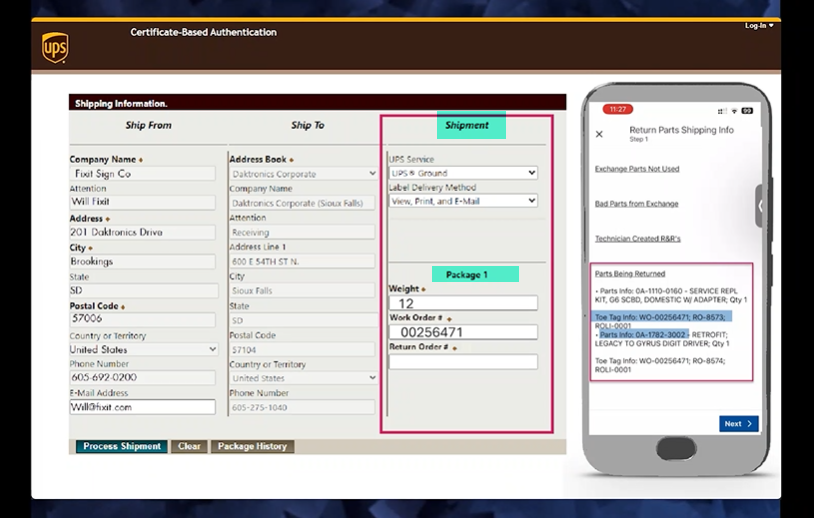Click the Postal Code field 57006
This screenshot has height=518, width=814.
(x=143, y=319)
